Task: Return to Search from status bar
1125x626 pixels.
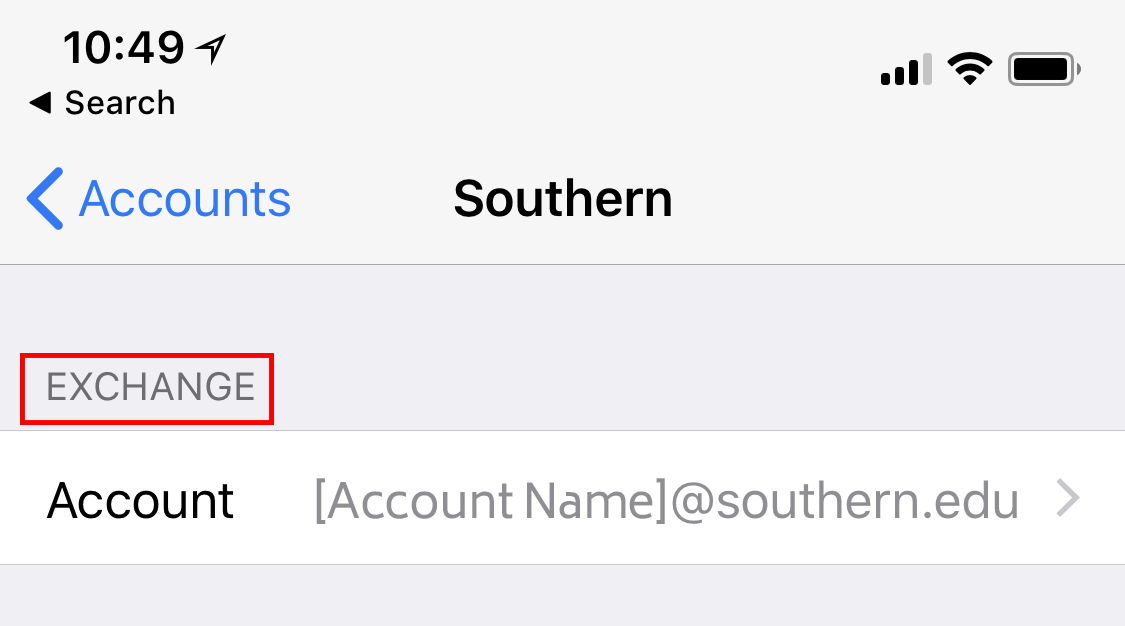Action: (x=119, y=103)
